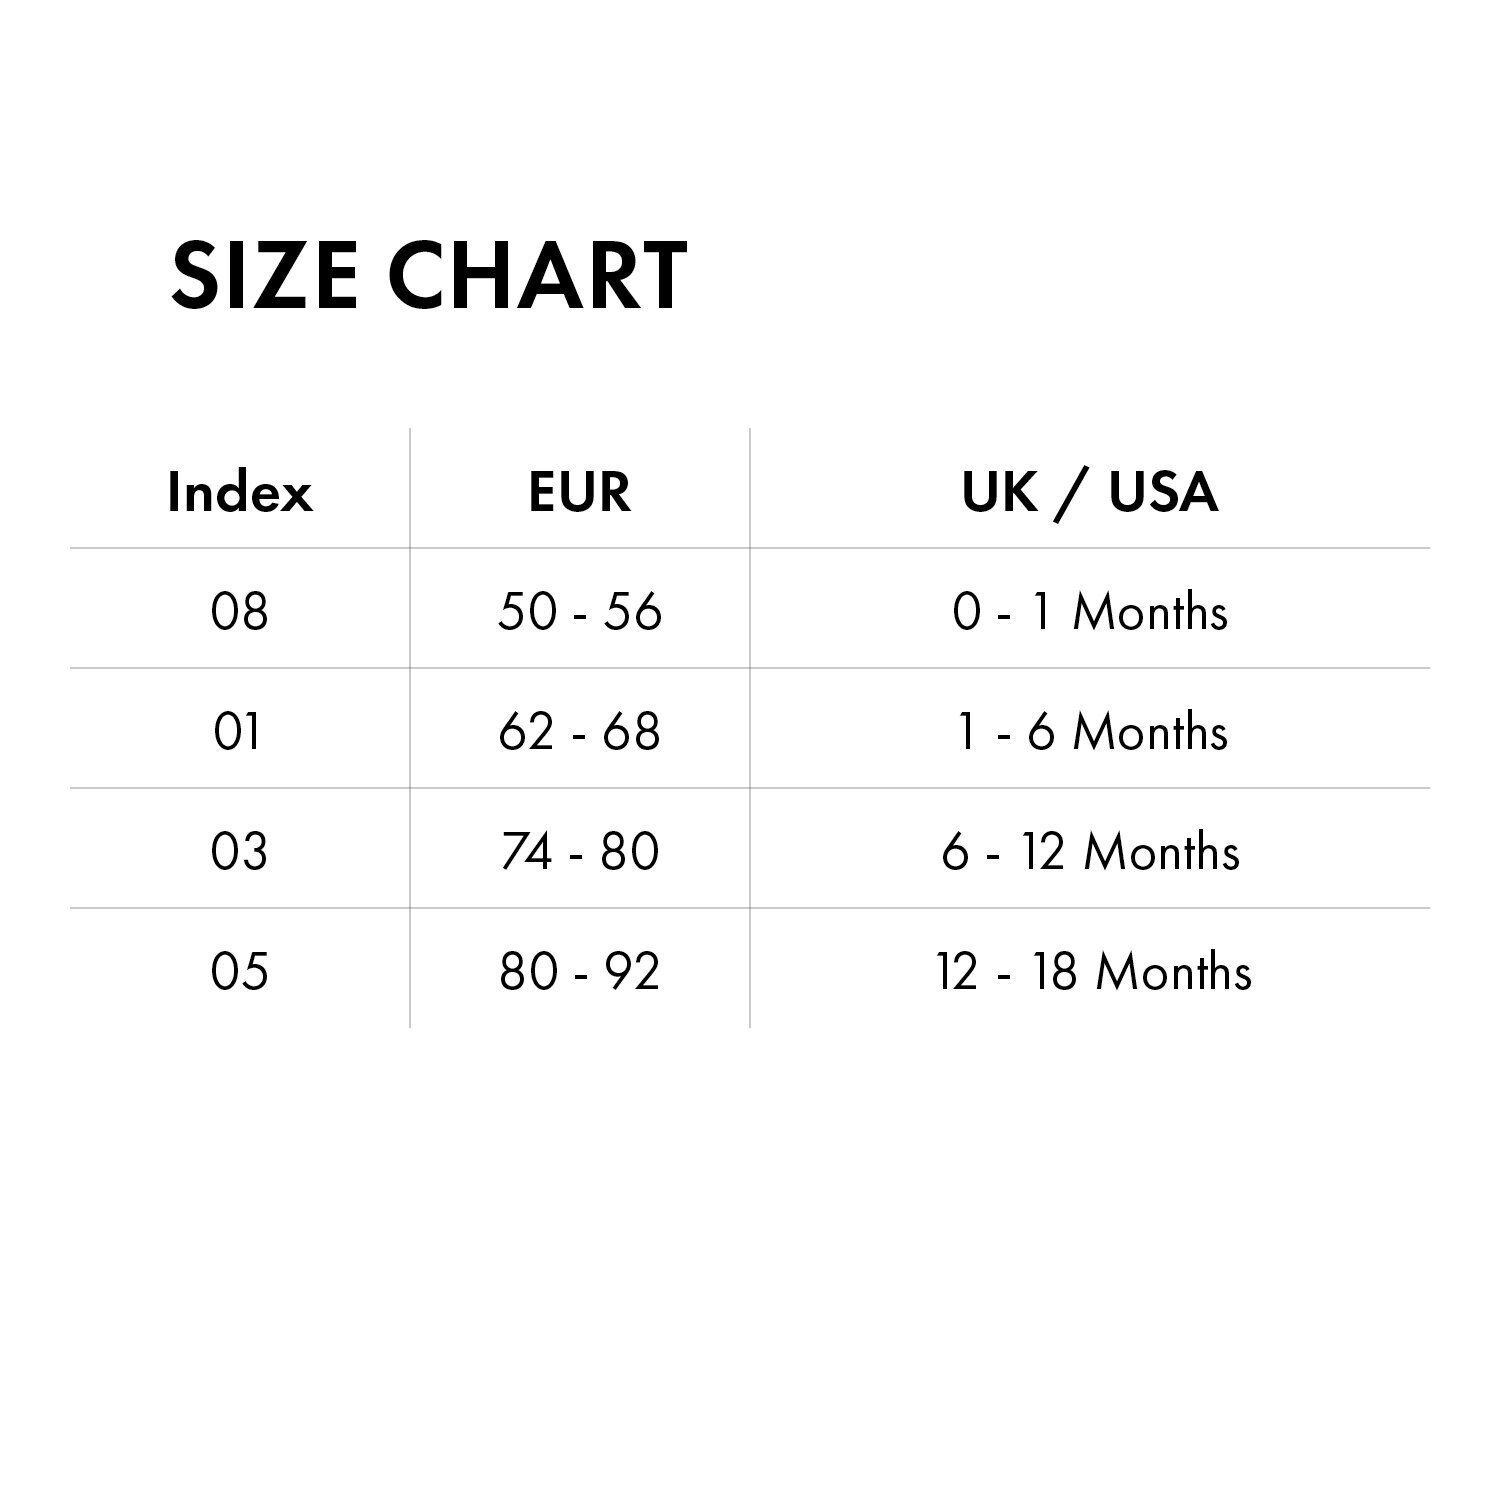Click the word SIZE in the title

[x=264, y=274]
